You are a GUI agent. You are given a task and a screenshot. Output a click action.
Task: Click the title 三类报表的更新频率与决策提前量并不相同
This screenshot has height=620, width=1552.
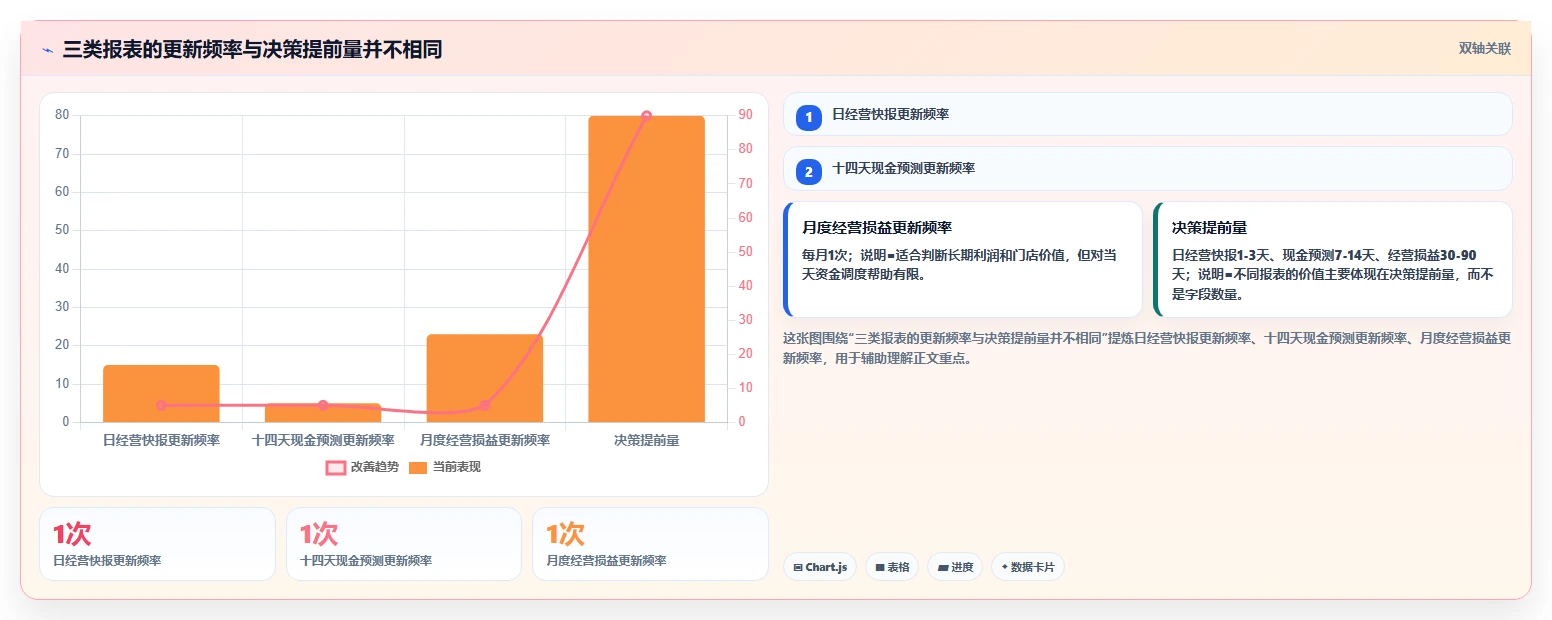(252, 49)
